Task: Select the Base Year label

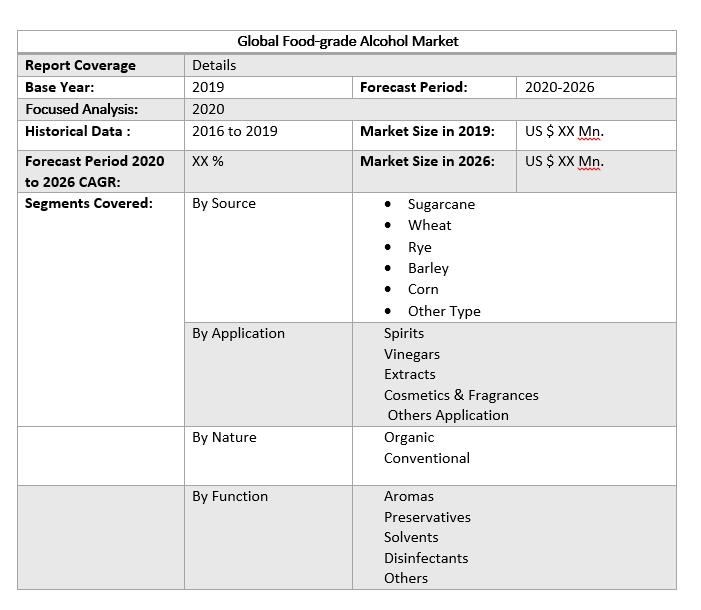Action: pyautogui.click(x=60, y=87)
